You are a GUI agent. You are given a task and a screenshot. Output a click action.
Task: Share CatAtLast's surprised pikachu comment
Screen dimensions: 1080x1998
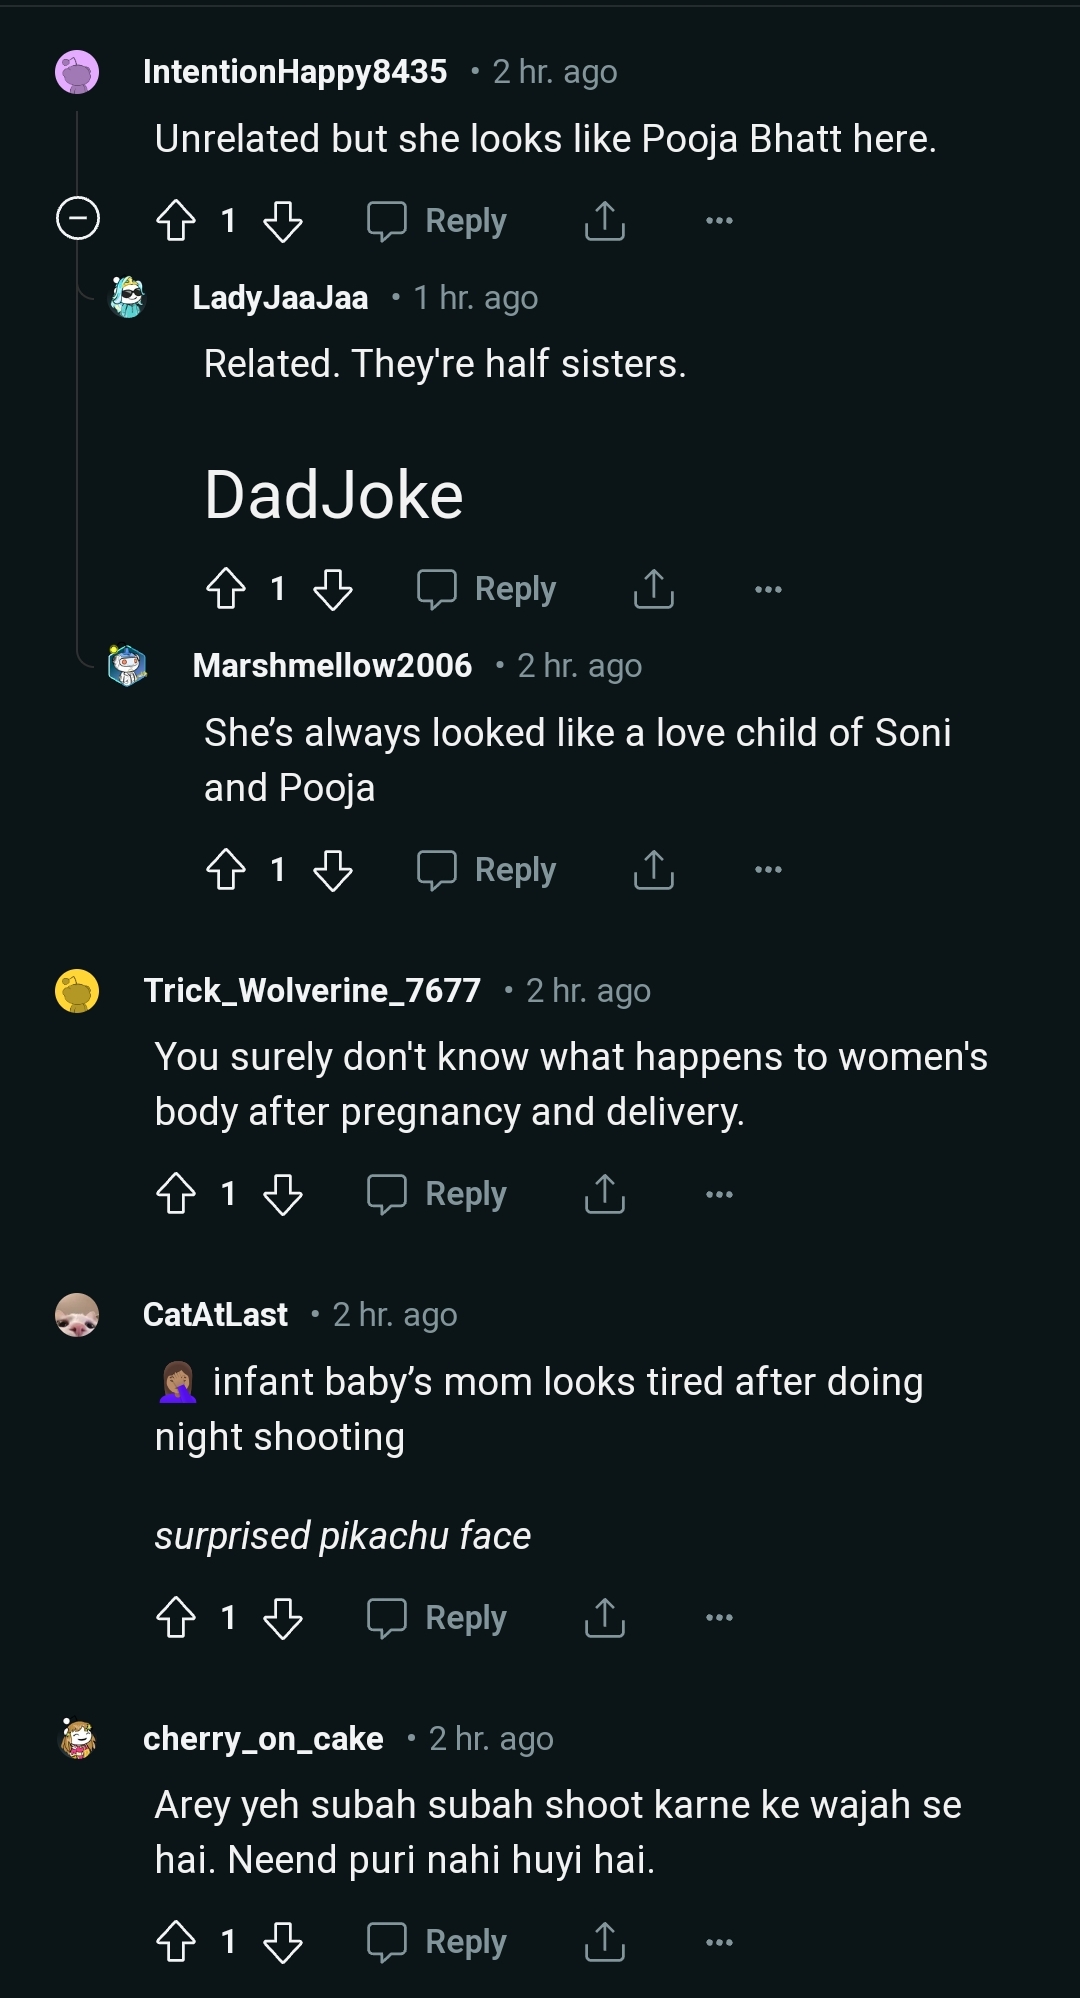tap(604, 1618)
